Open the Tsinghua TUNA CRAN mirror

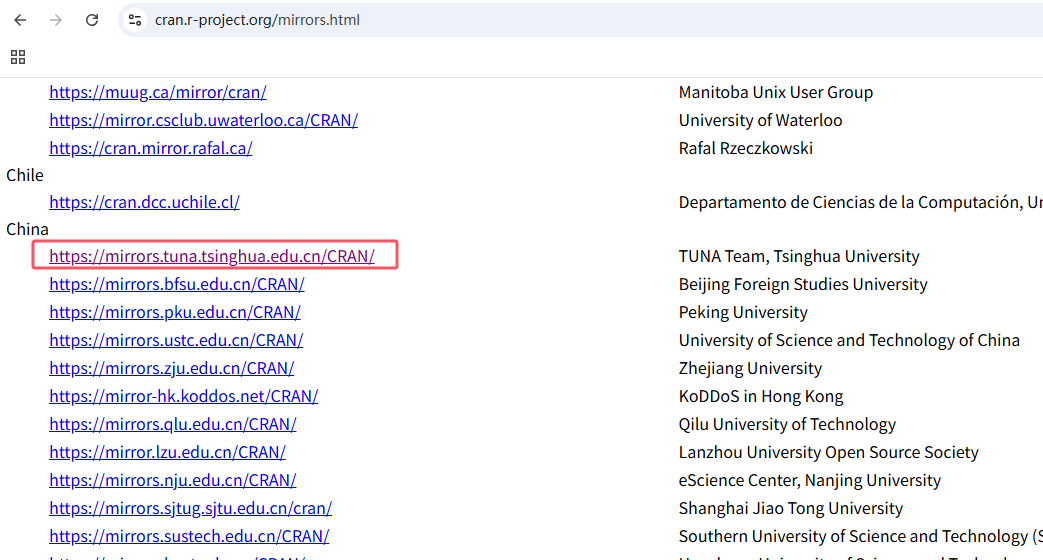click(212, 256)
